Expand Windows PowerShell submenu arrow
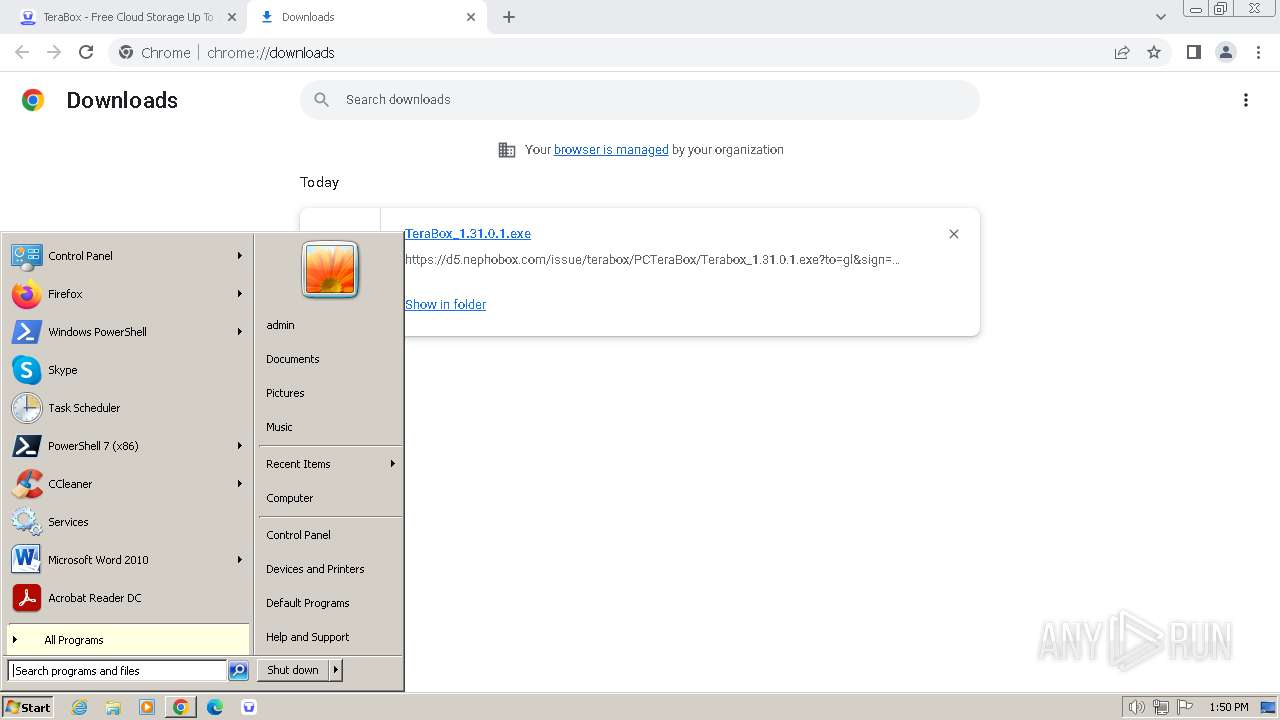Screen dimensions: 1280x720 [x=240, y=332]
